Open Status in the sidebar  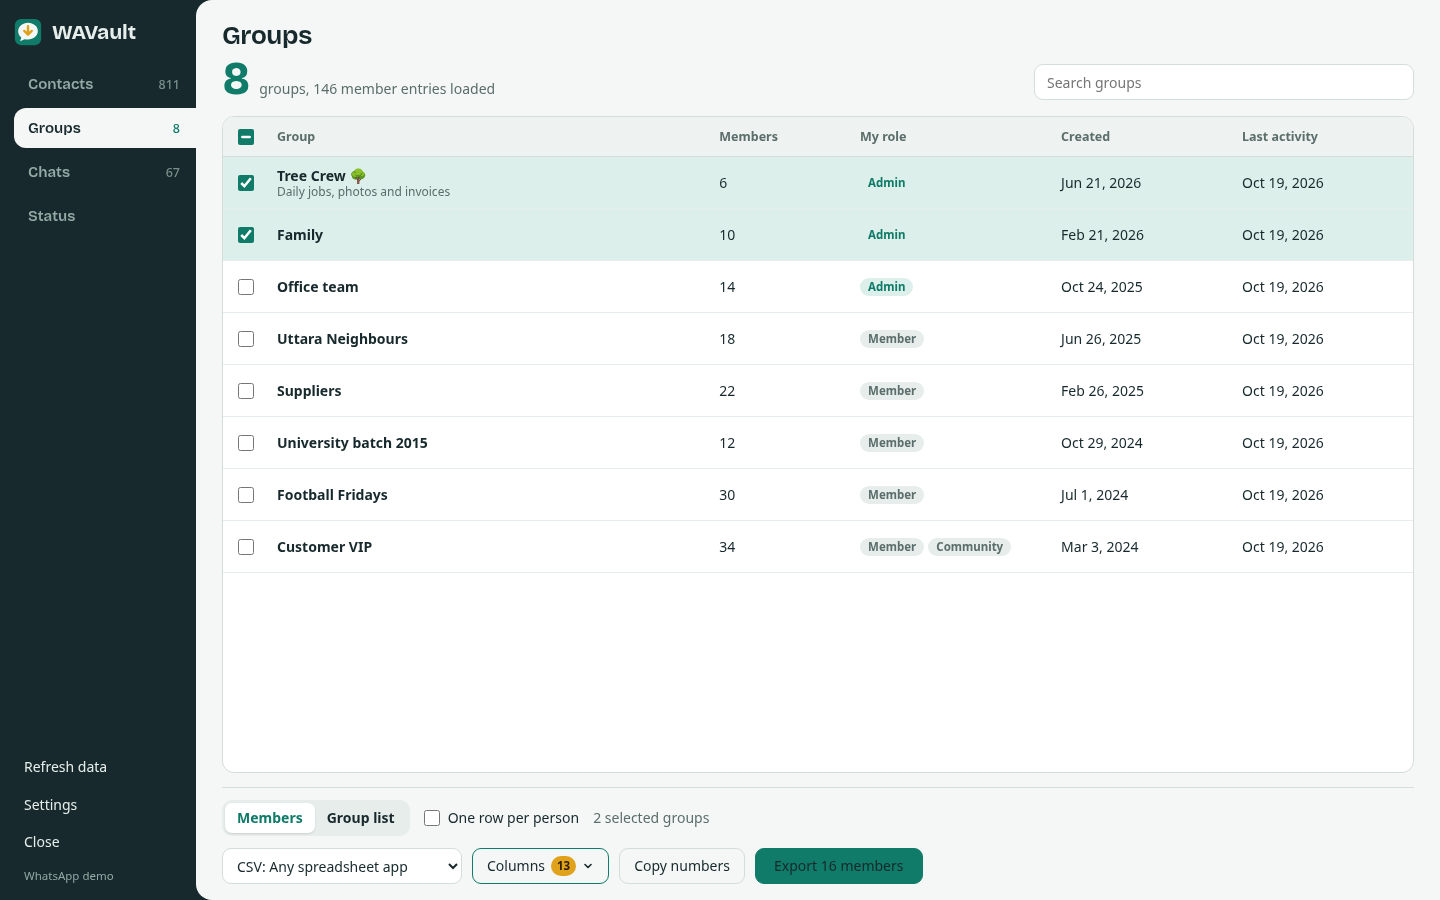pos(104,216)
